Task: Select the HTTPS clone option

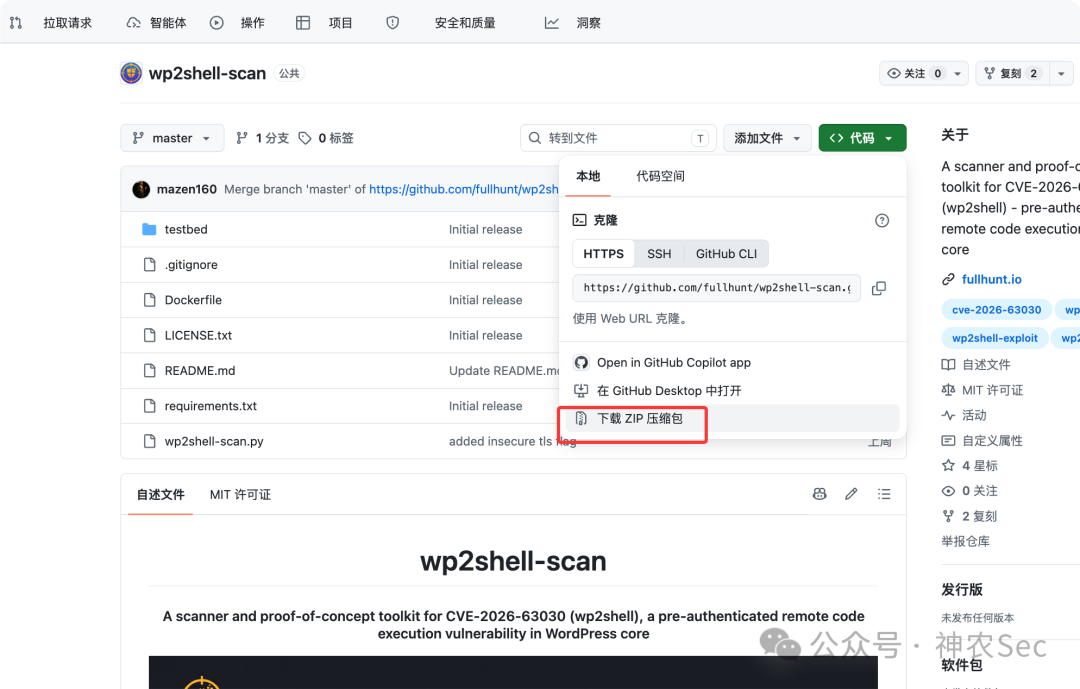Action: [x=603, y=254]
